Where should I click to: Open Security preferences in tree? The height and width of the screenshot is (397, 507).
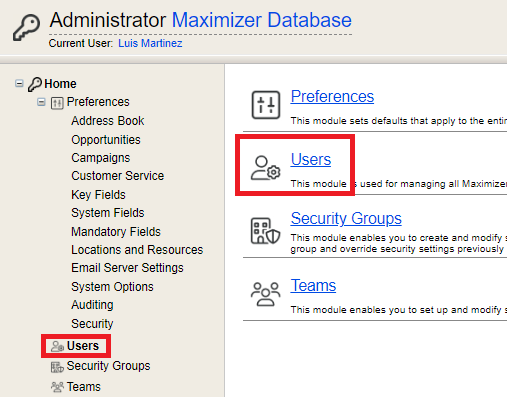click(x=92, y=324)
